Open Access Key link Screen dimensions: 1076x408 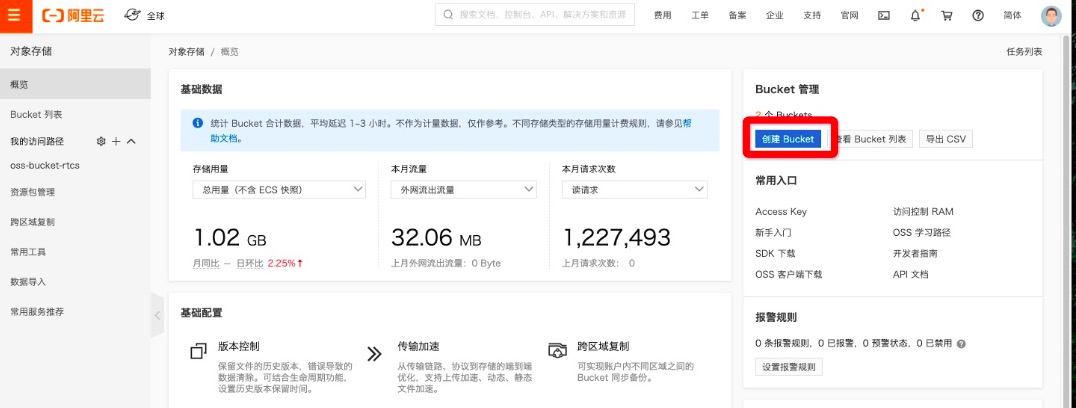click(x=781, y=212)
